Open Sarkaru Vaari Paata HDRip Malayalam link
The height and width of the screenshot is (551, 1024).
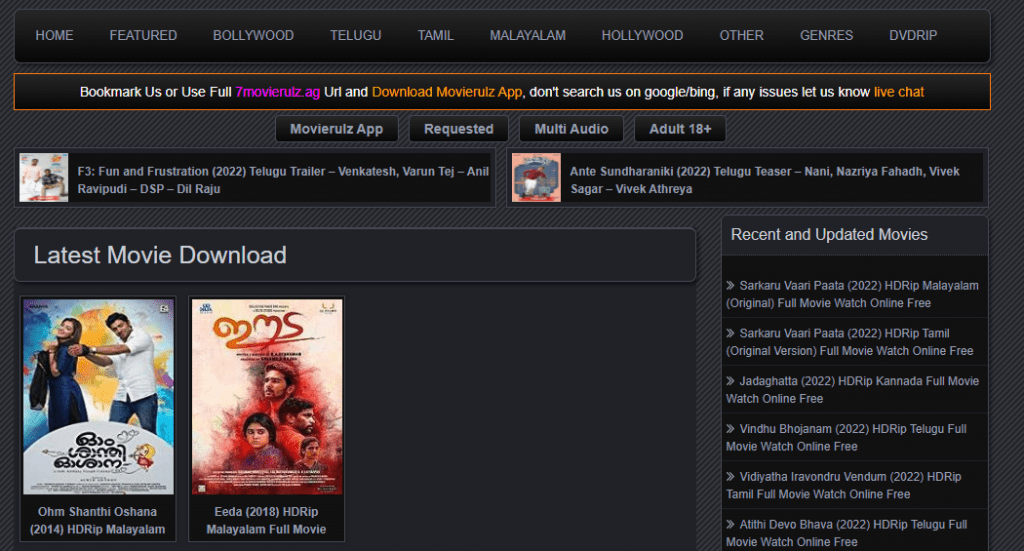pos(852,294)
